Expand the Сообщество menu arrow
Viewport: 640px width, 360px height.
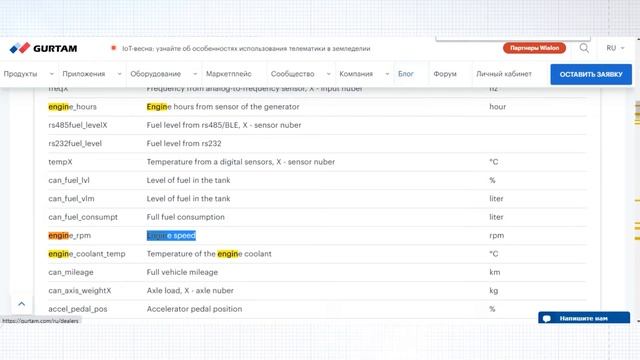pyautogui.click(x=328, y=74)
